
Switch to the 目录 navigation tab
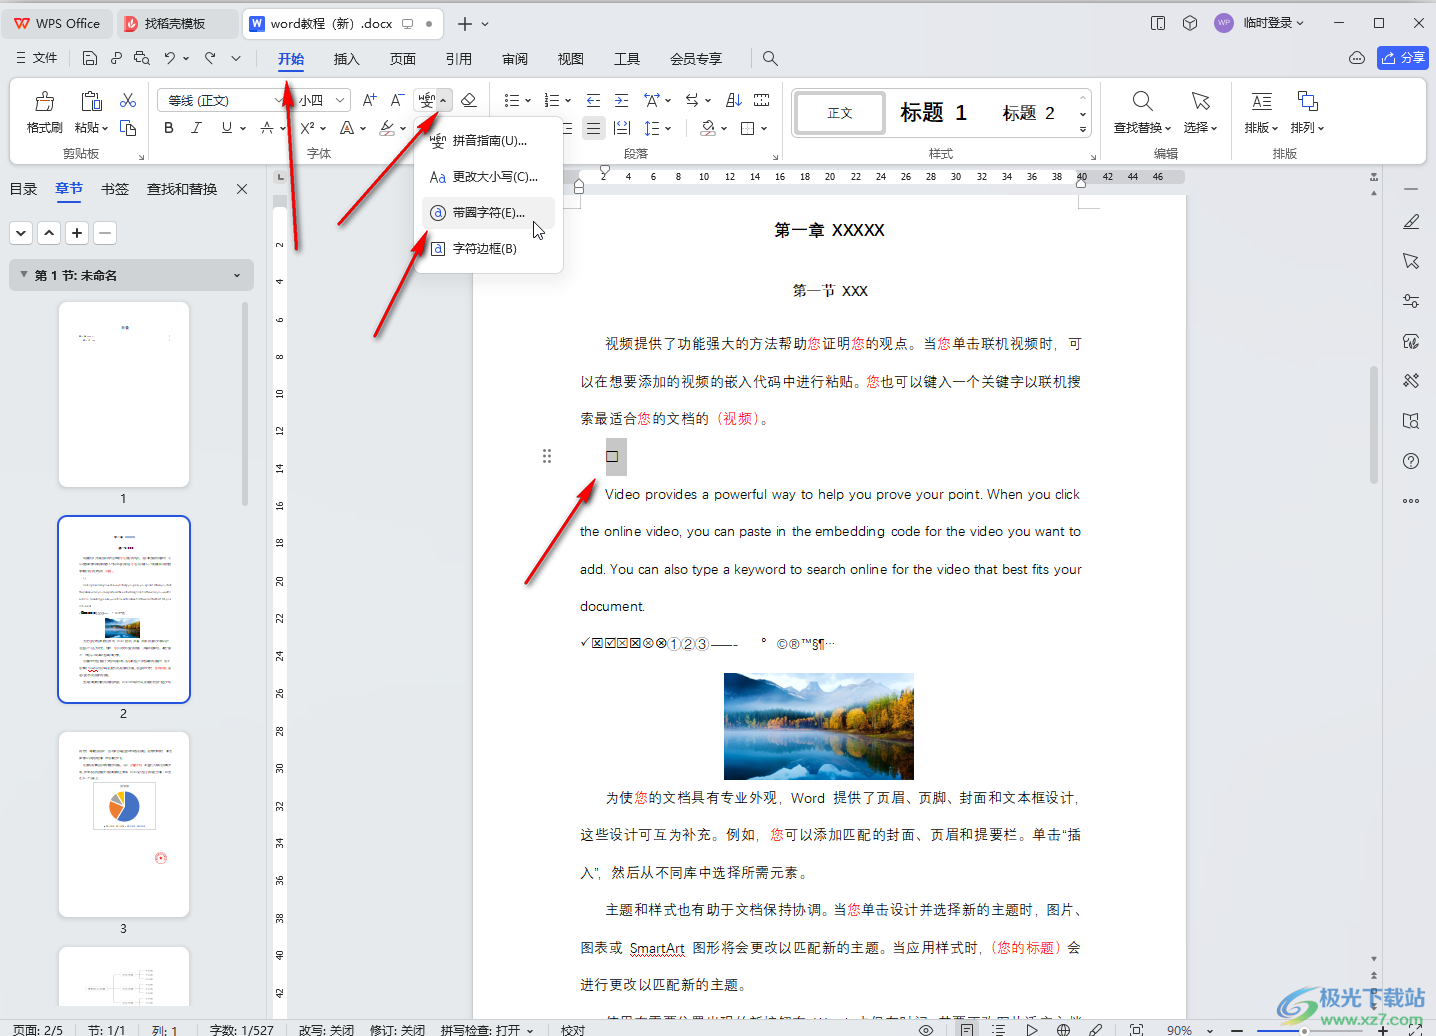tap(23, 189)
